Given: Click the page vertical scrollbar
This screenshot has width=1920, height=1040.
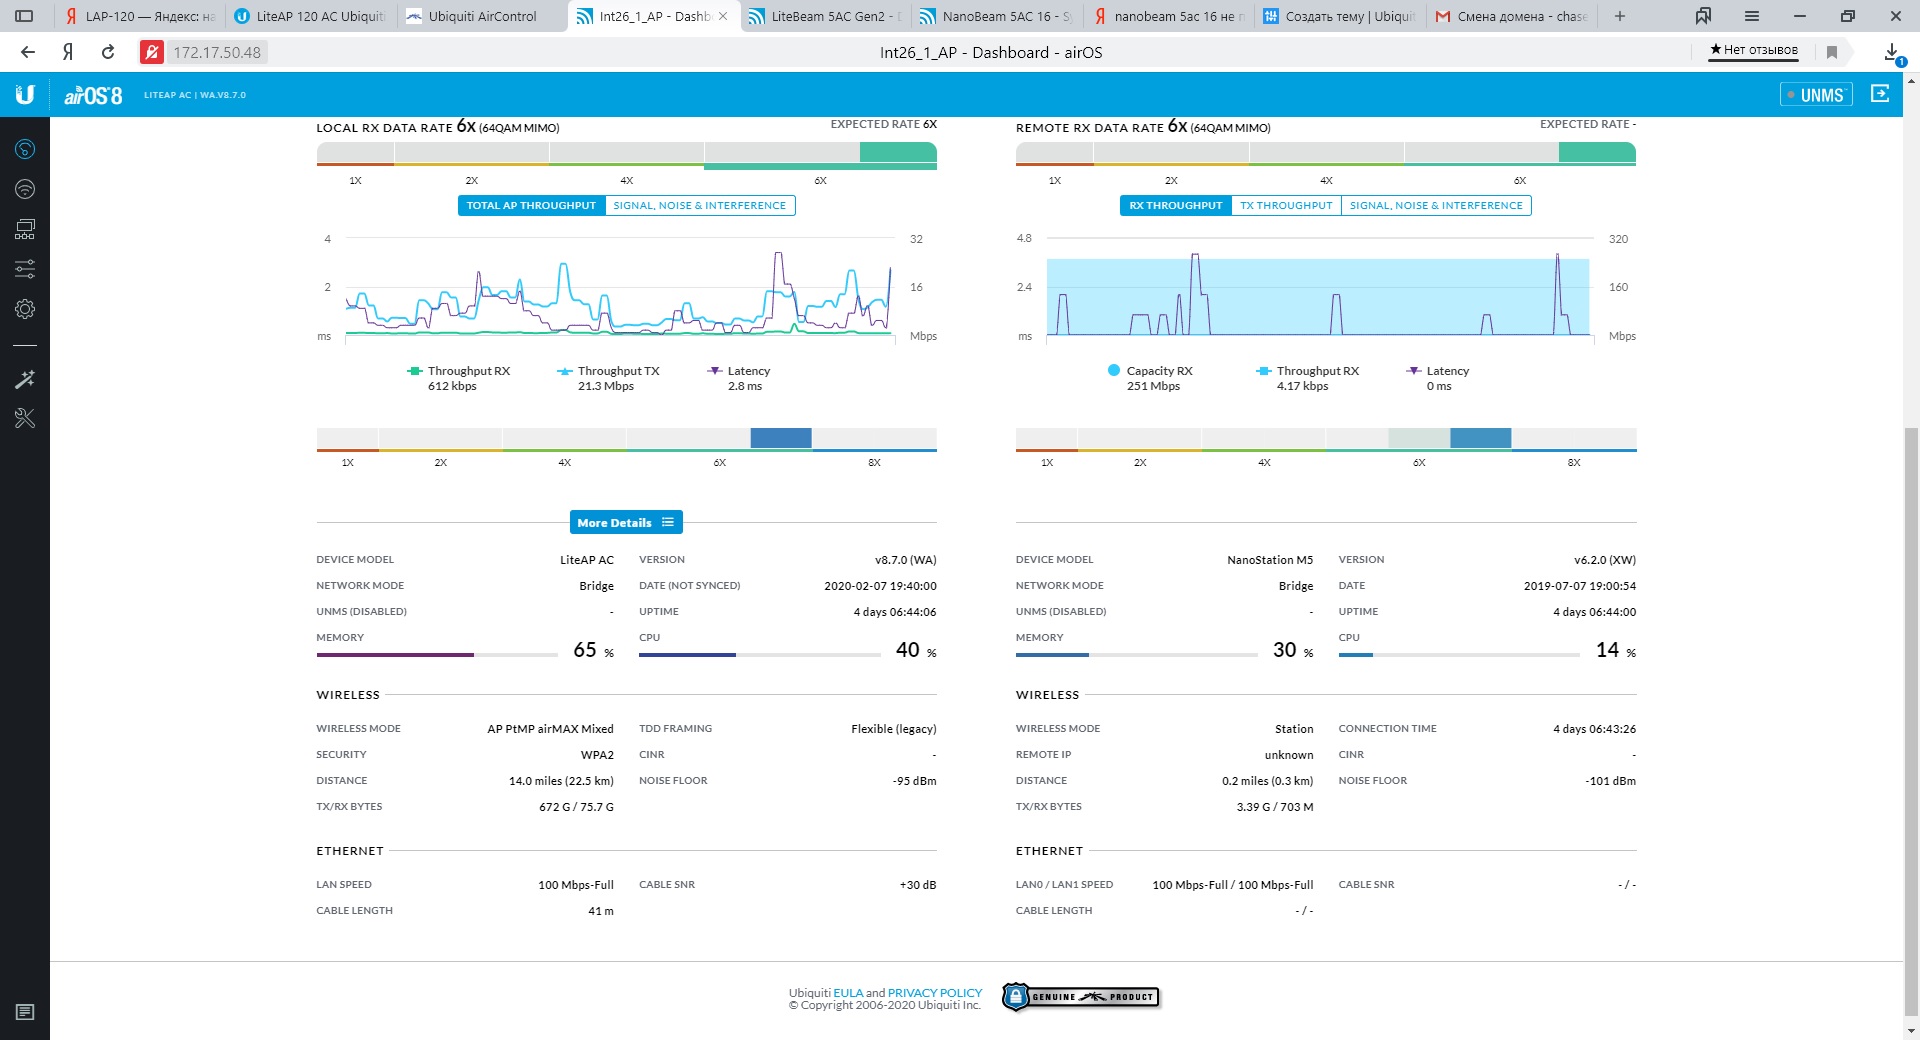Looking at the screenshot, I should coord(1911,720).
